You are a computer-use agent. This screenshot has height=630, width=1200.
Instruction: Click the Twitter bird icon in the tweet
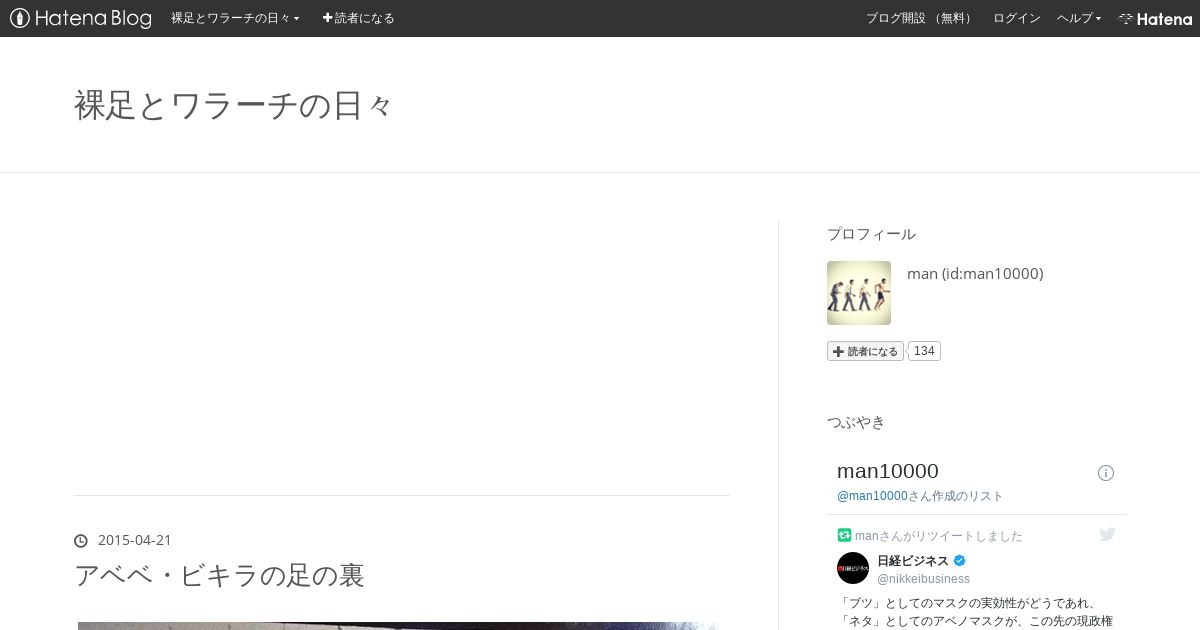[1107, 535]
